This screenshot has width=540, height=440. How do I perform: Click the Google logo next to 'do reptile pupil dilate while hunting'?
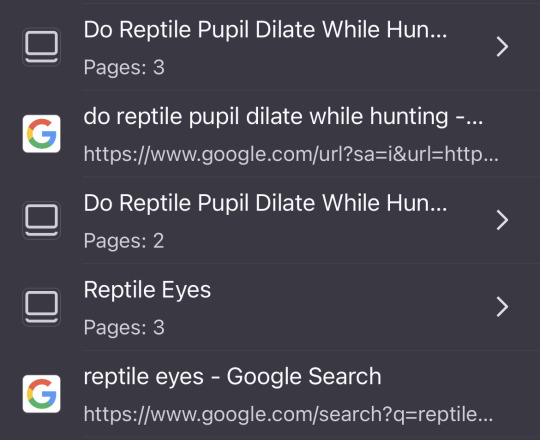tap(41, 134)
